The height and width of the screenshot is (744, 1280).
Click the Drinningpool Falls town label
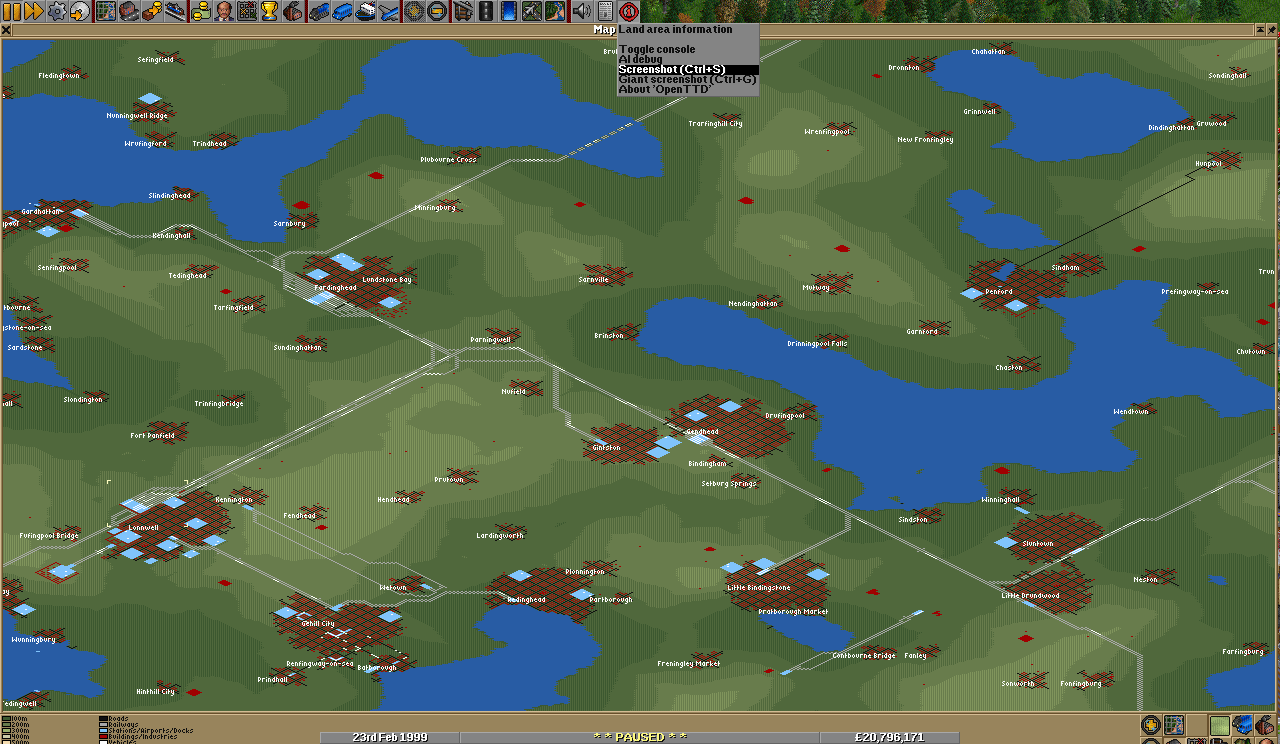(817, 343)
